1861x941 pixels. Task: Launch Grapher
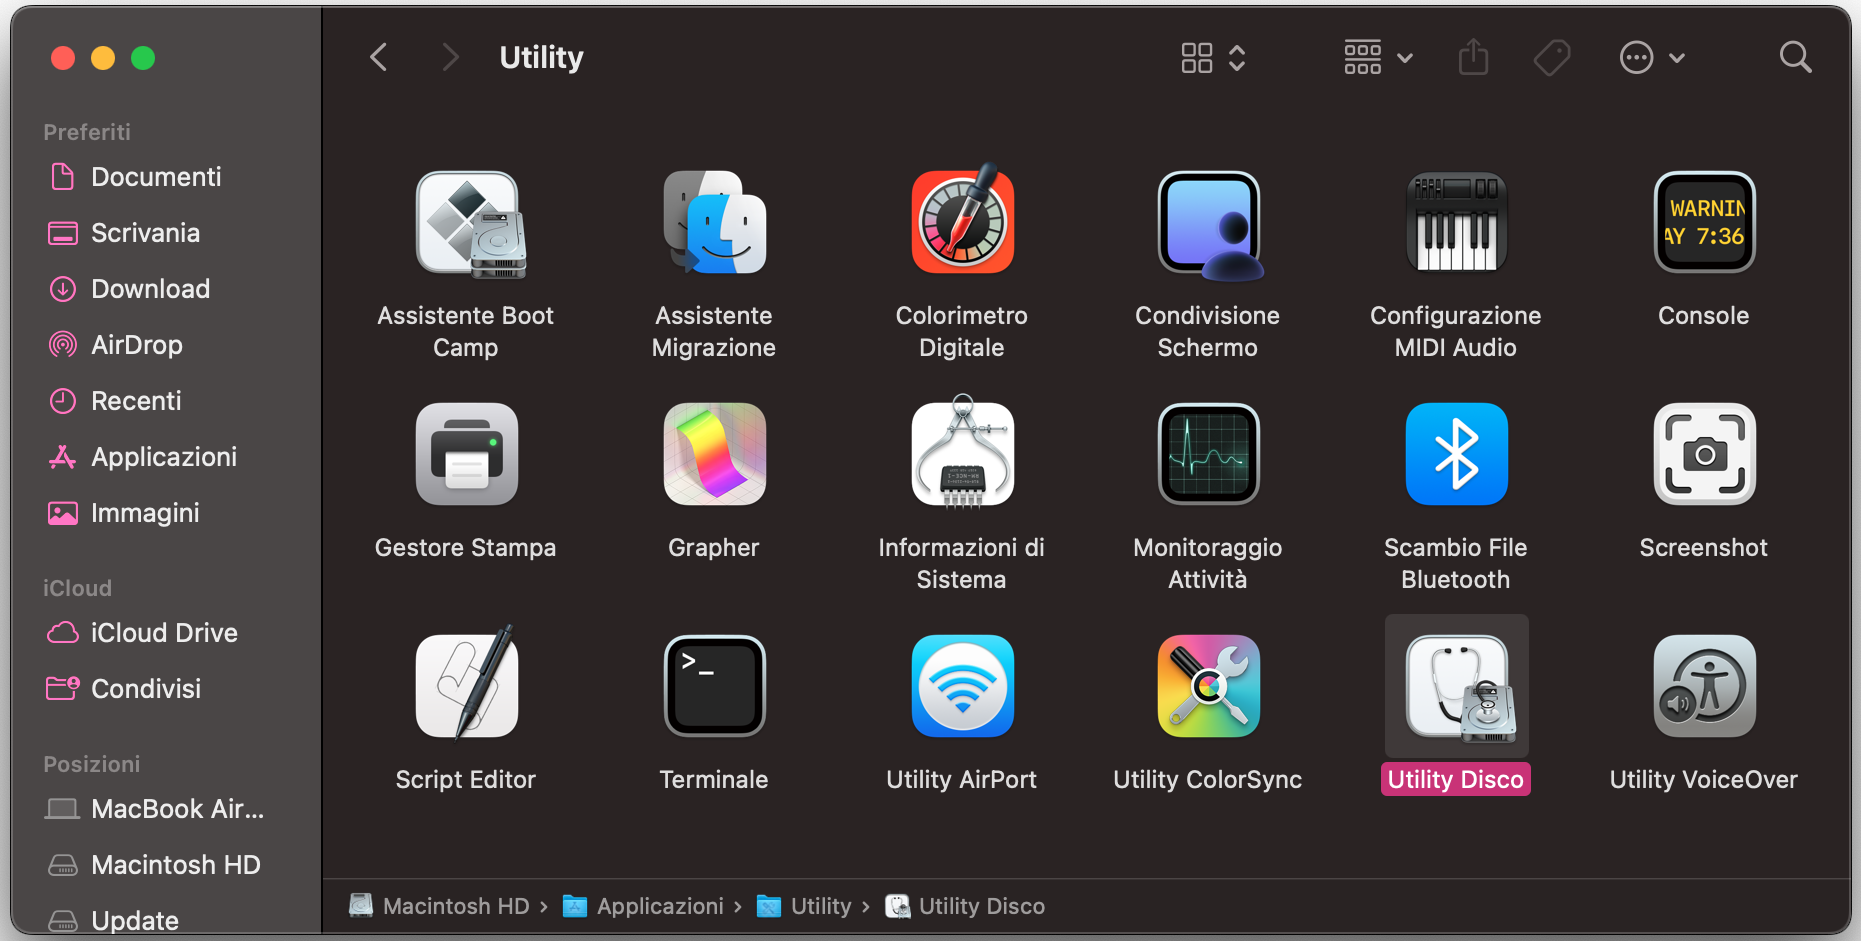(x=714, y=454)
